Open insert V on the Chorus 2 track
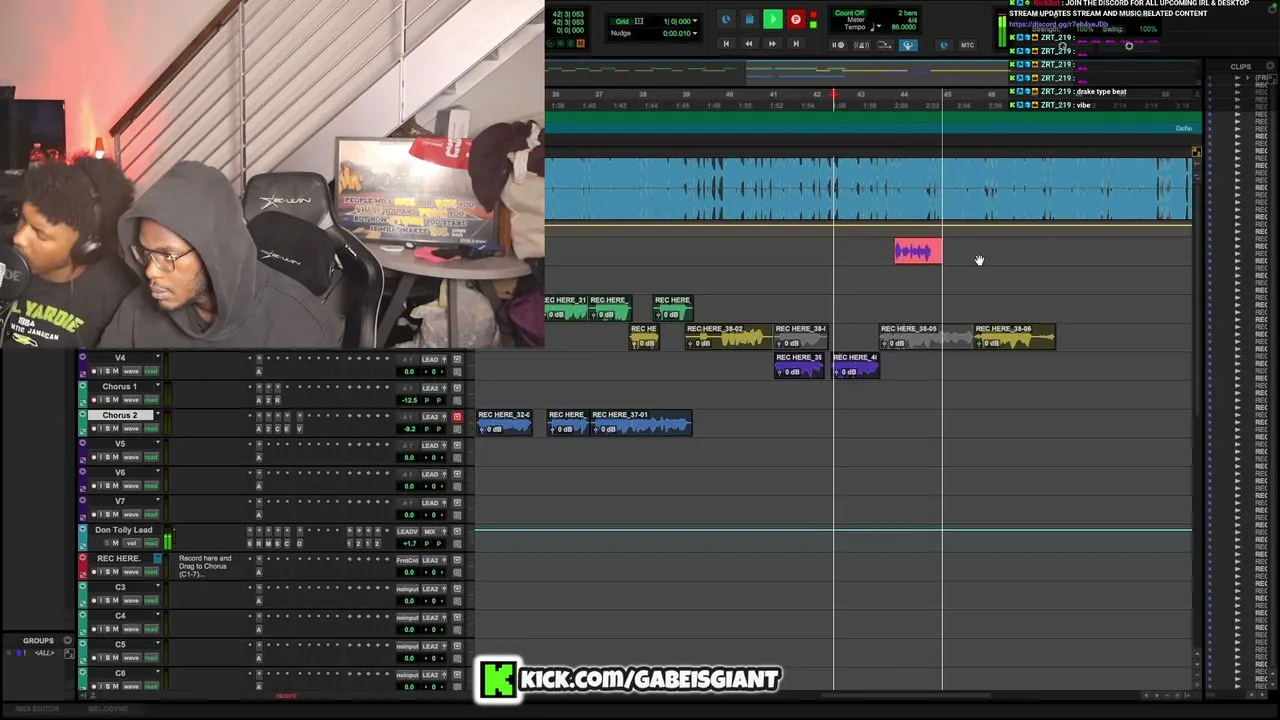This screenshot has height=720, width=1280. point(299,429)
